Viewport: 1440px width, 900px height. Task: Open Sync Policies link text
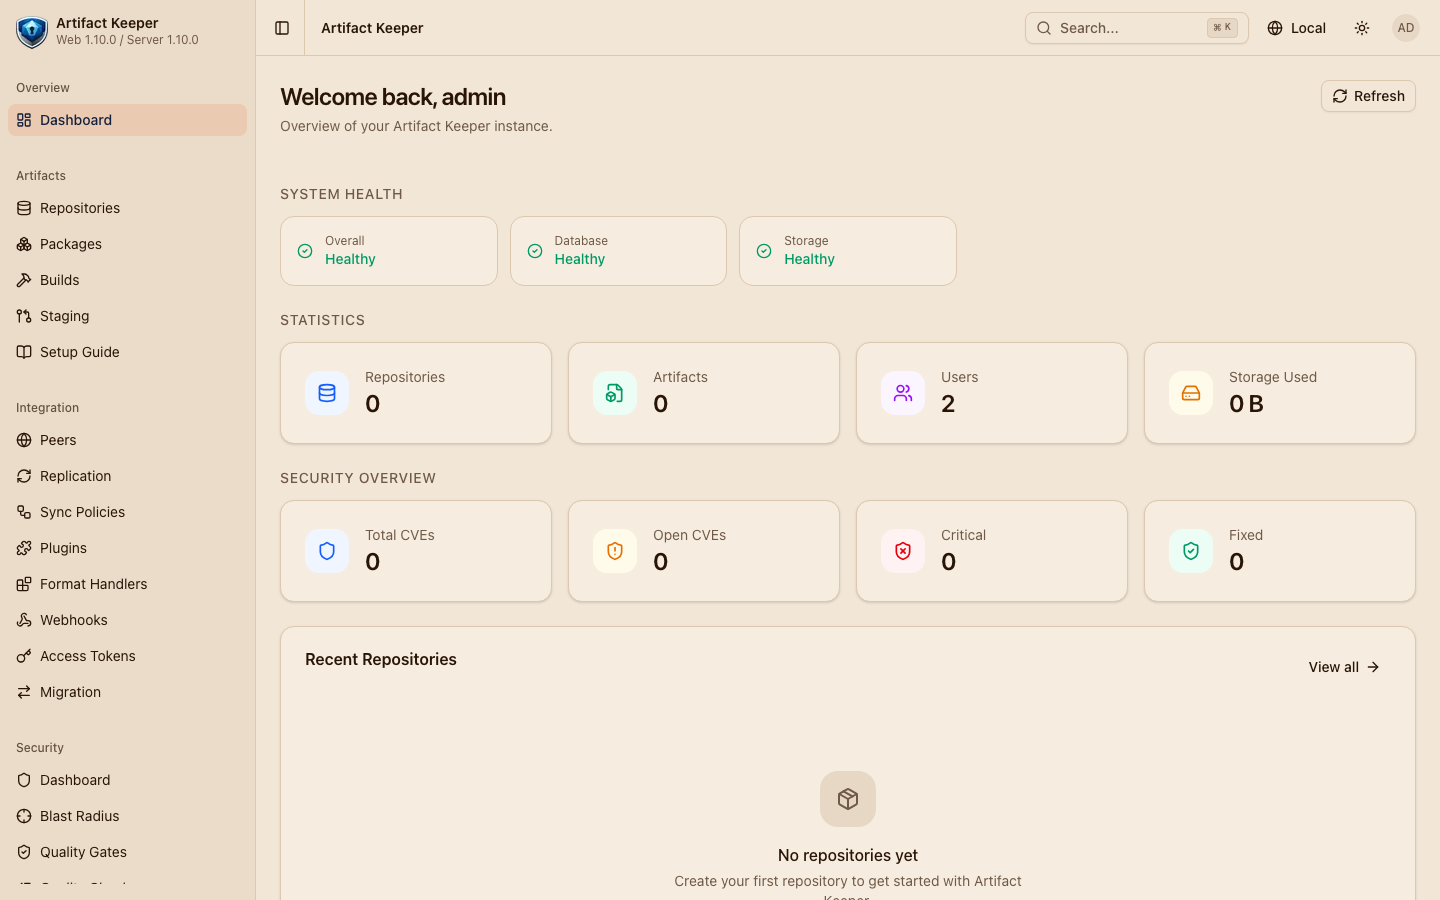click(82, 512)
